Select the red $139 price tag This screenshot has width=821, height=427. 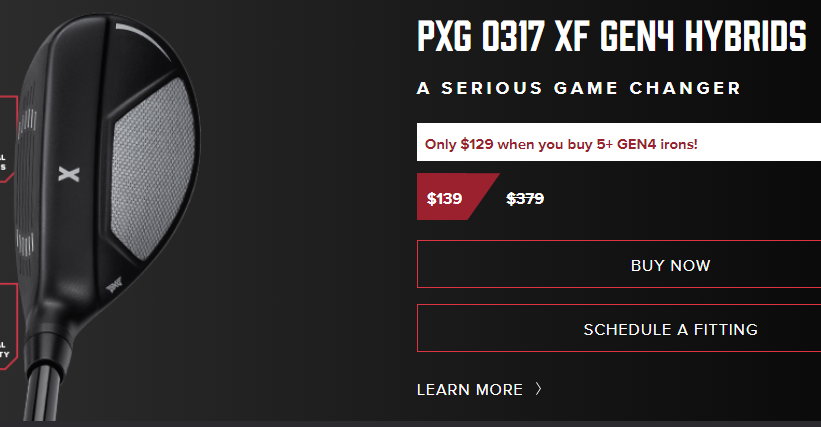(448, 198)
